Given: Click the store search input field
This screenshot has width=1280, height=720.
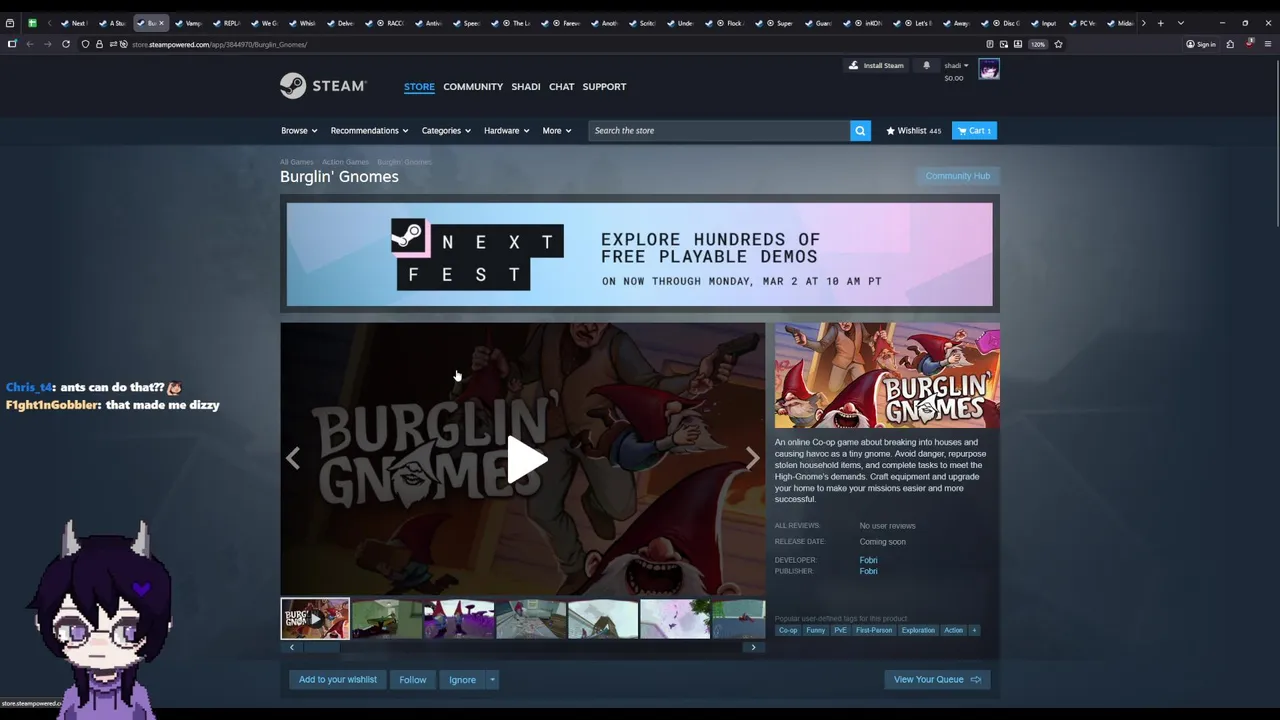Looking at the screenshot, I should (x=719, y=131).
